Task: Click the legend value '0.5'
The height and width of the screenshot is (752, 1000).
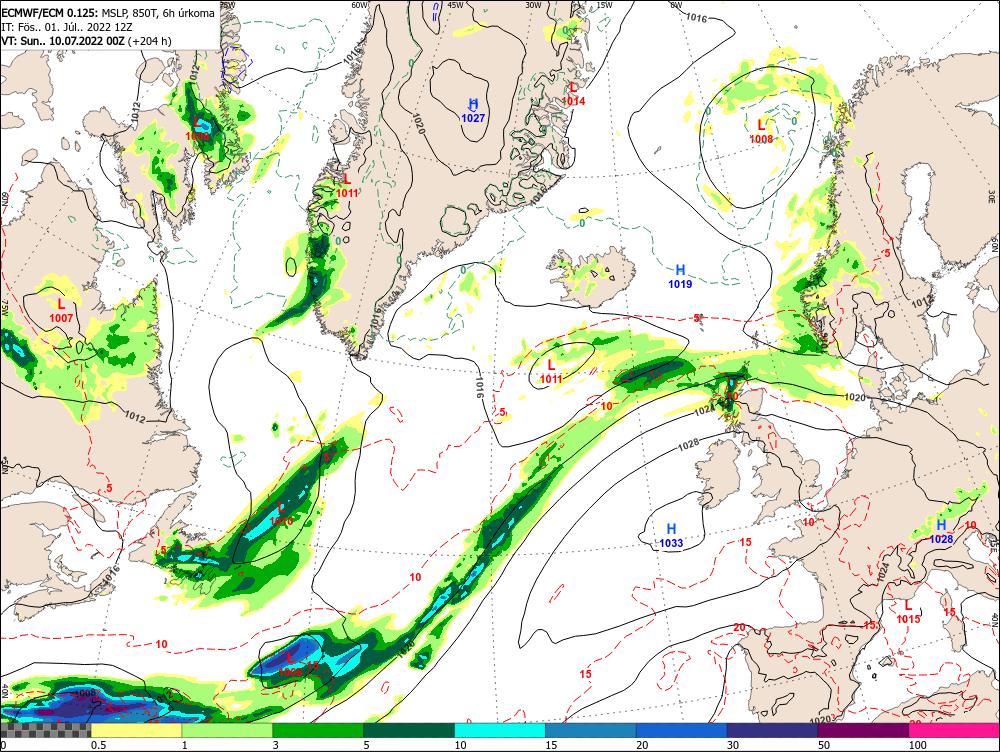Action: 98,745
